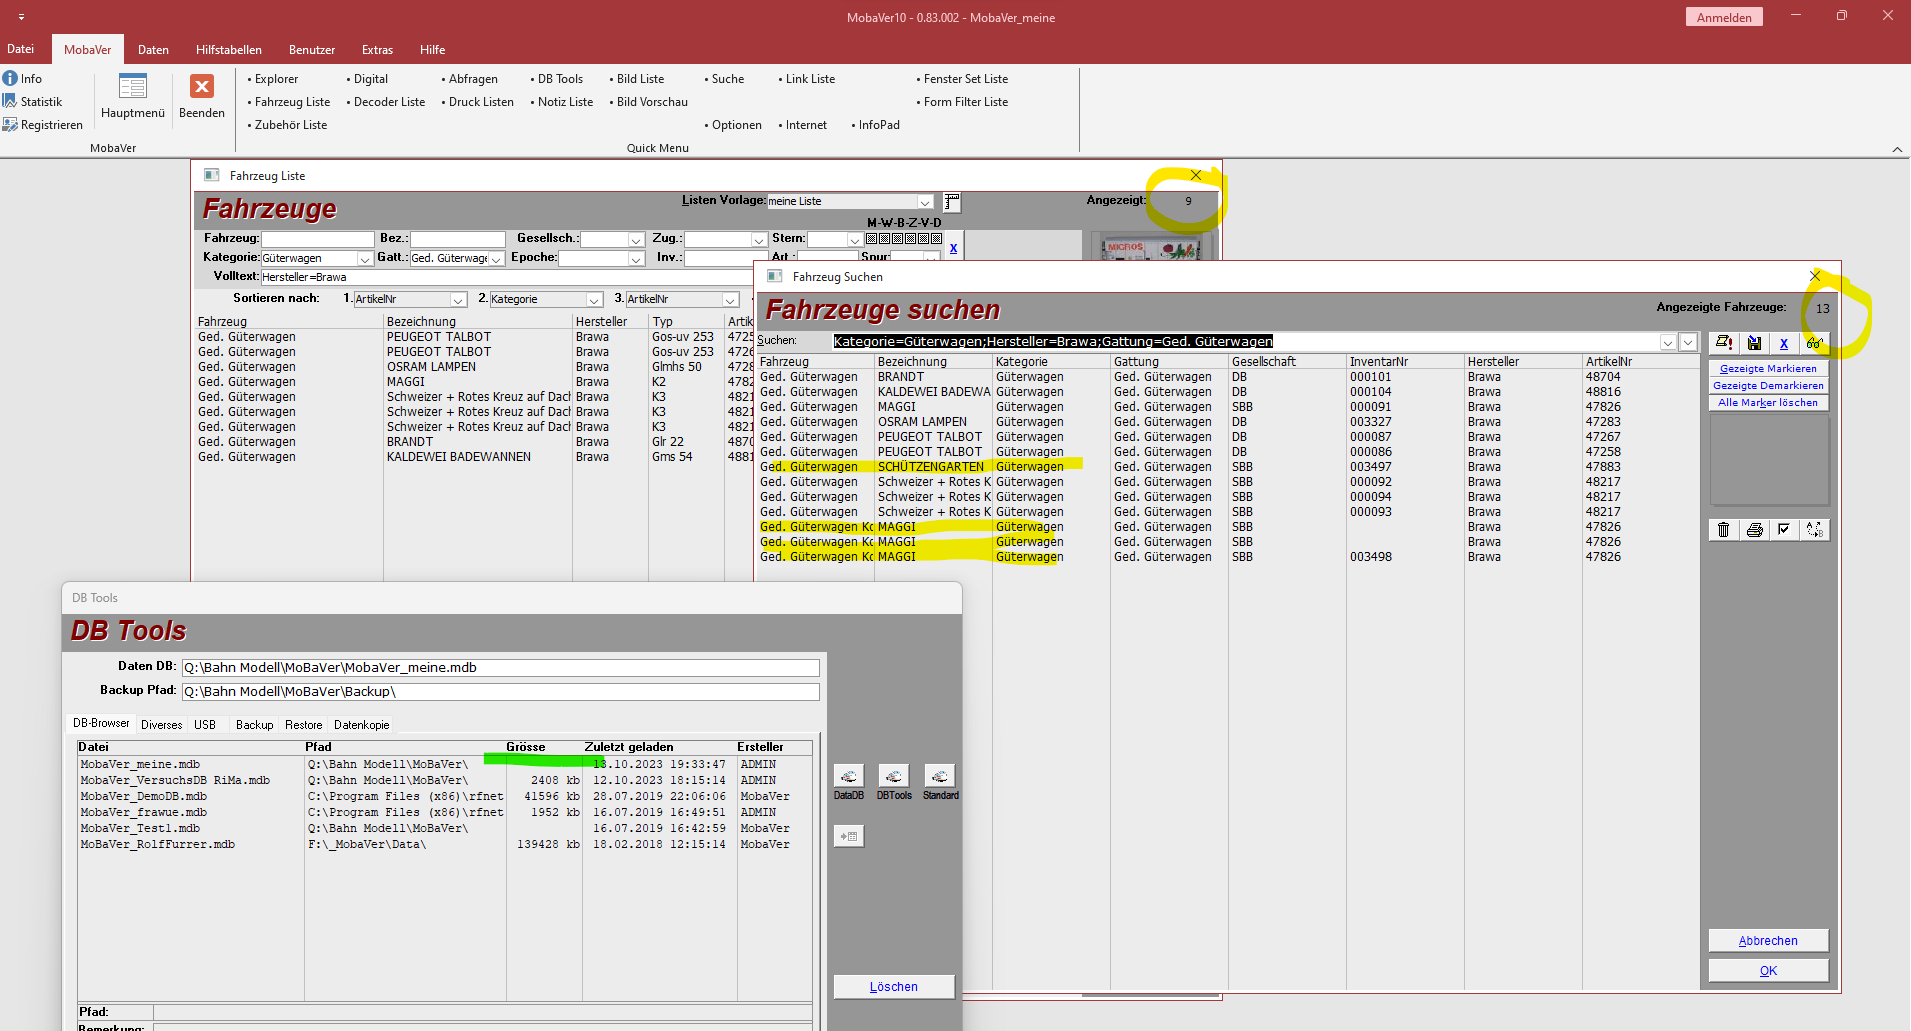Click the blue X clear button in Fahrzeug Suchen
The image size is (1911, 1031).
[1784, 342]
